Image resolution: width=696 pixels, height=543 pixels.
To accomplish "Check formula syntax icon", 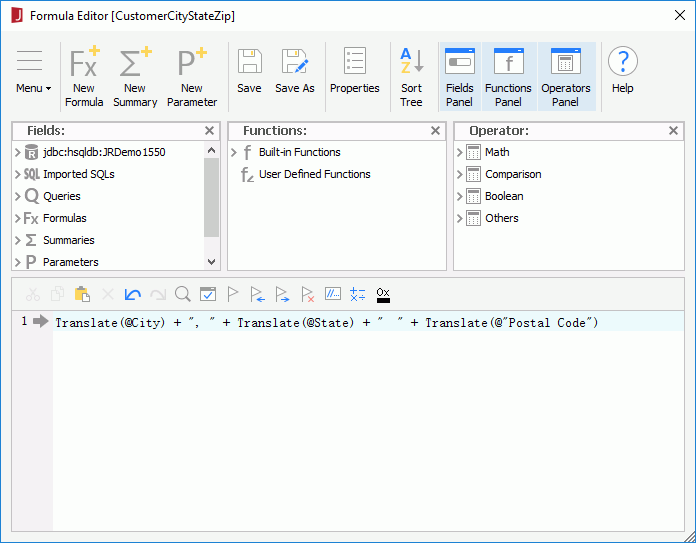I will [x=208, y=294].
